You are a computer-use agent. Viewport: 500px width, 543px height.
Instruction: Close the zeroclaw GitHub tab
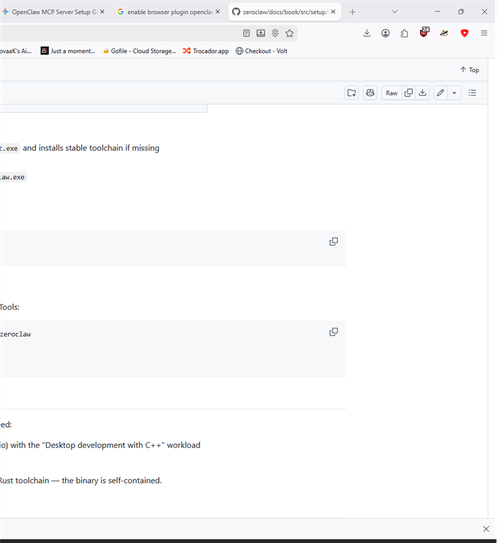[x=333, y=12]
